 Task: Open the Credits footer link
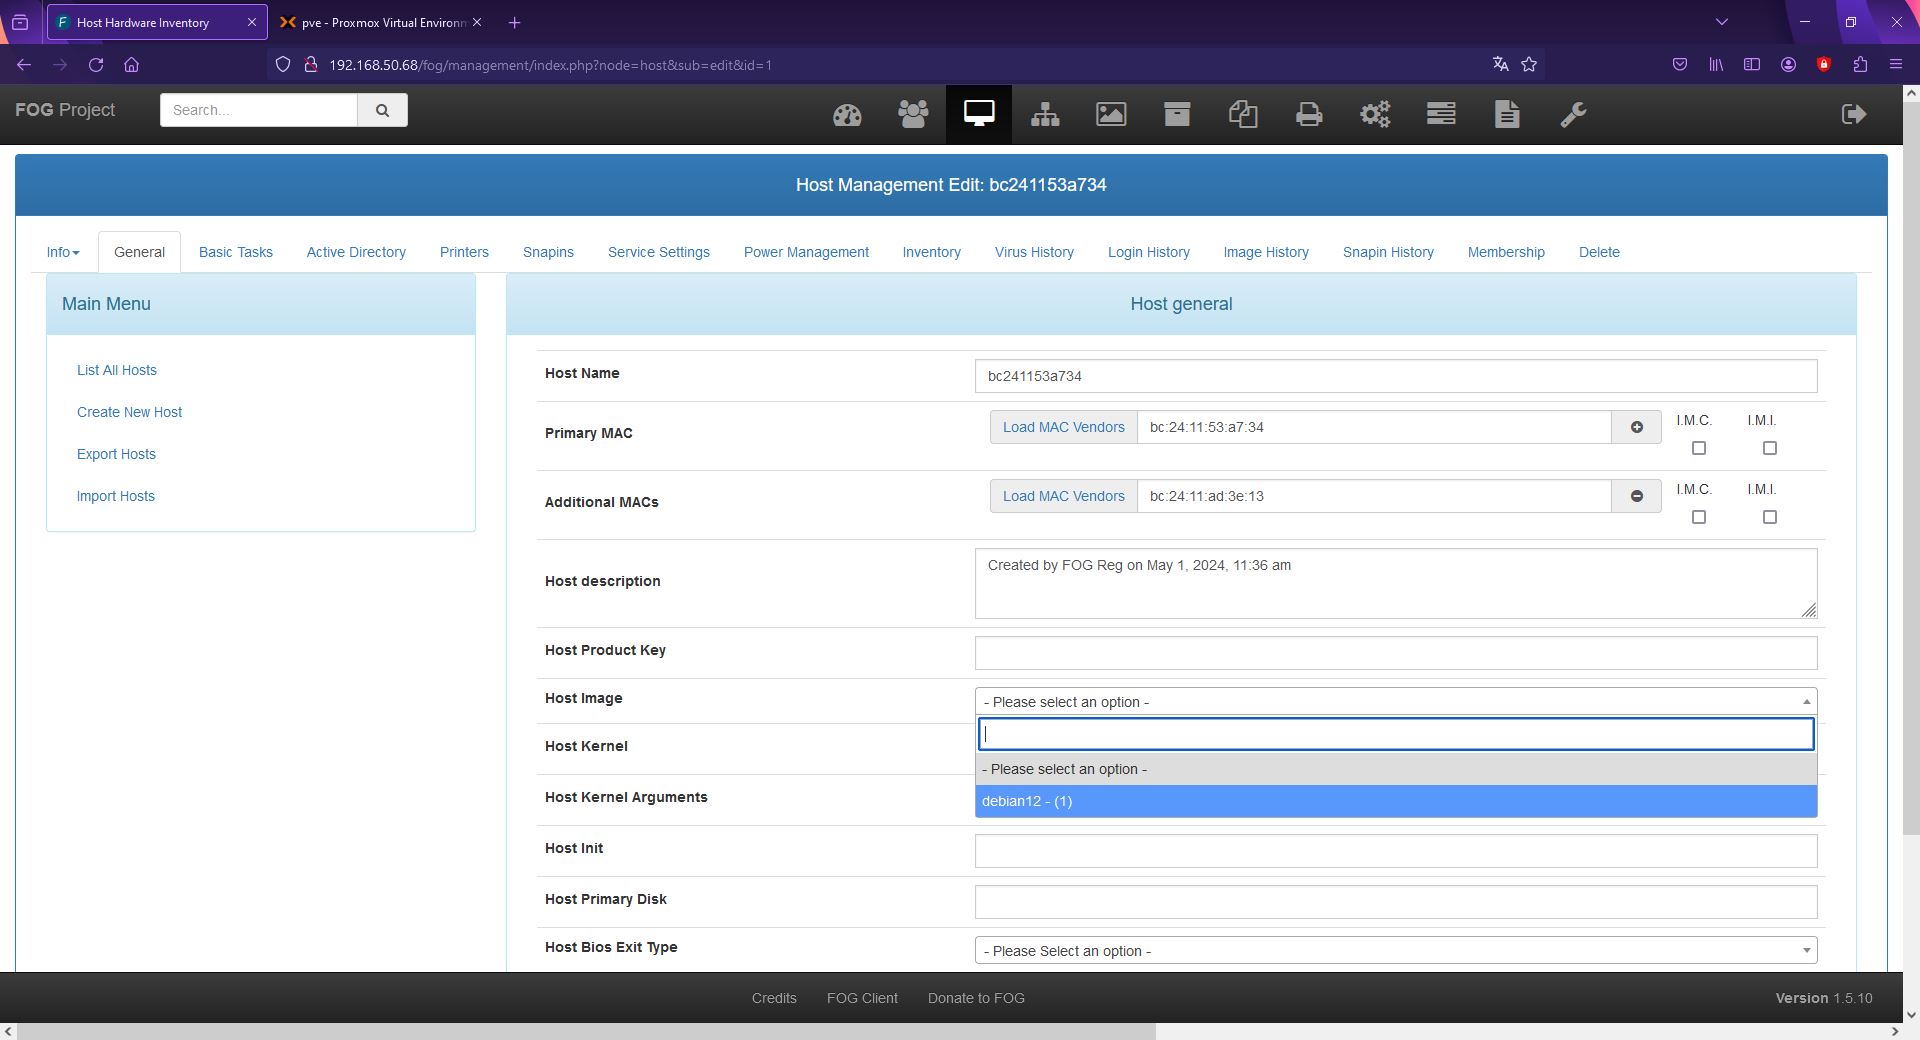point(774,998)
